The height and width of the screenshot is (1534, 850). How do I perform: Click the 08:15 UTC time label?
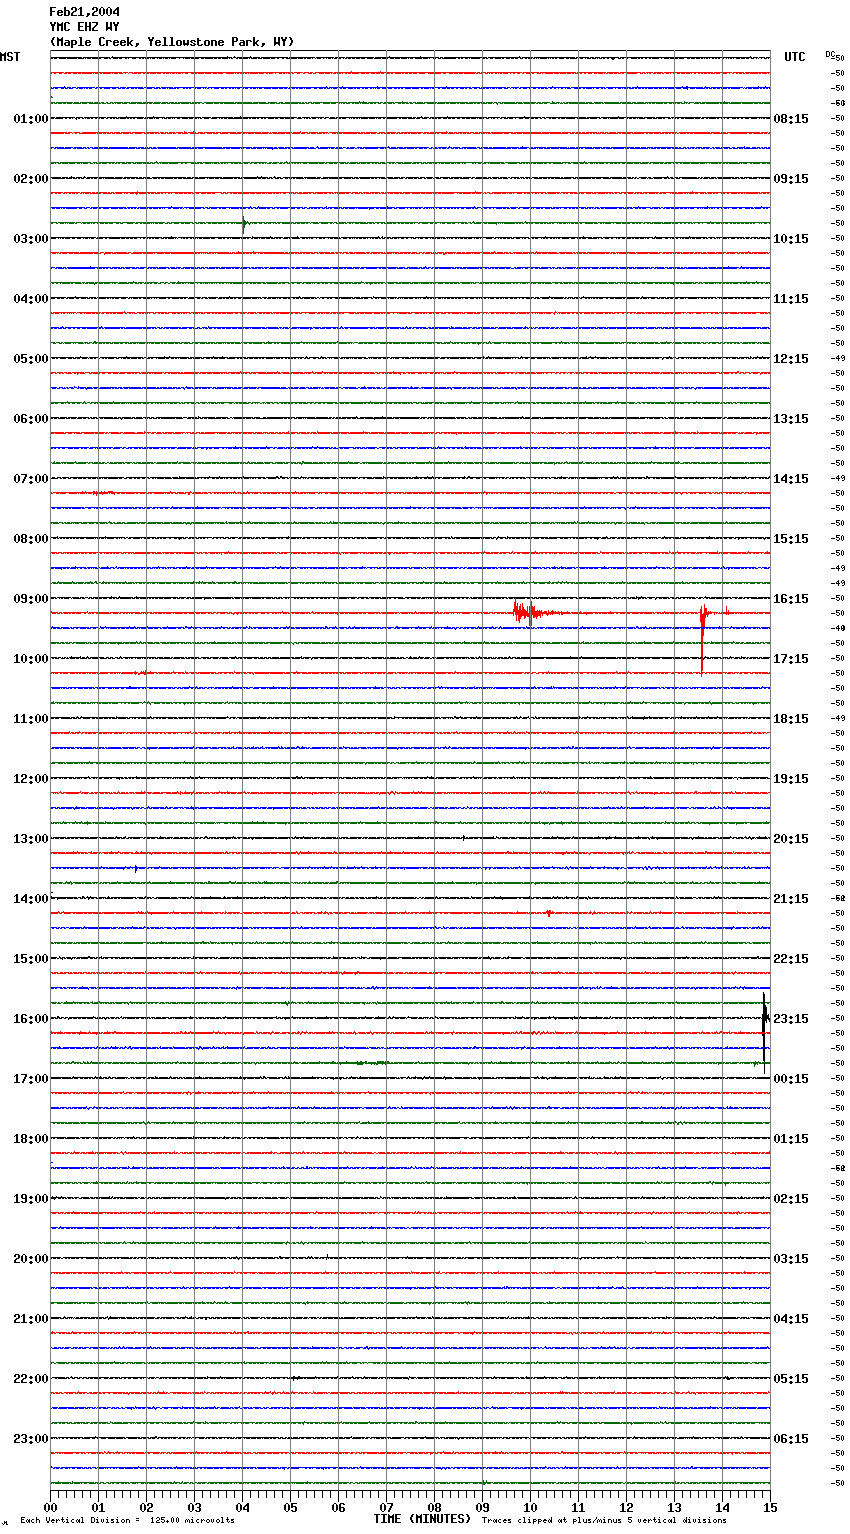coord(791,119)
